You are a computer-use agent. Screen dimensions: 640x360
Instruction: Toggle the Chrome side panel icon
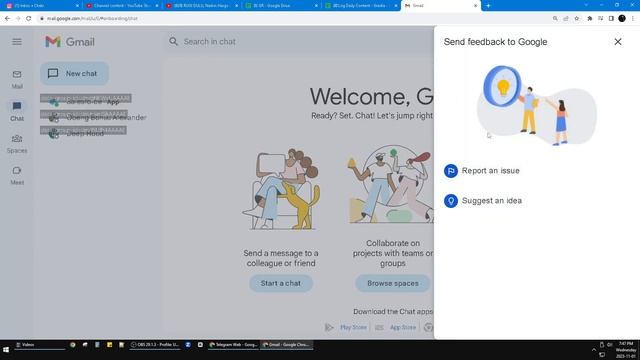[x=611, y=18]
